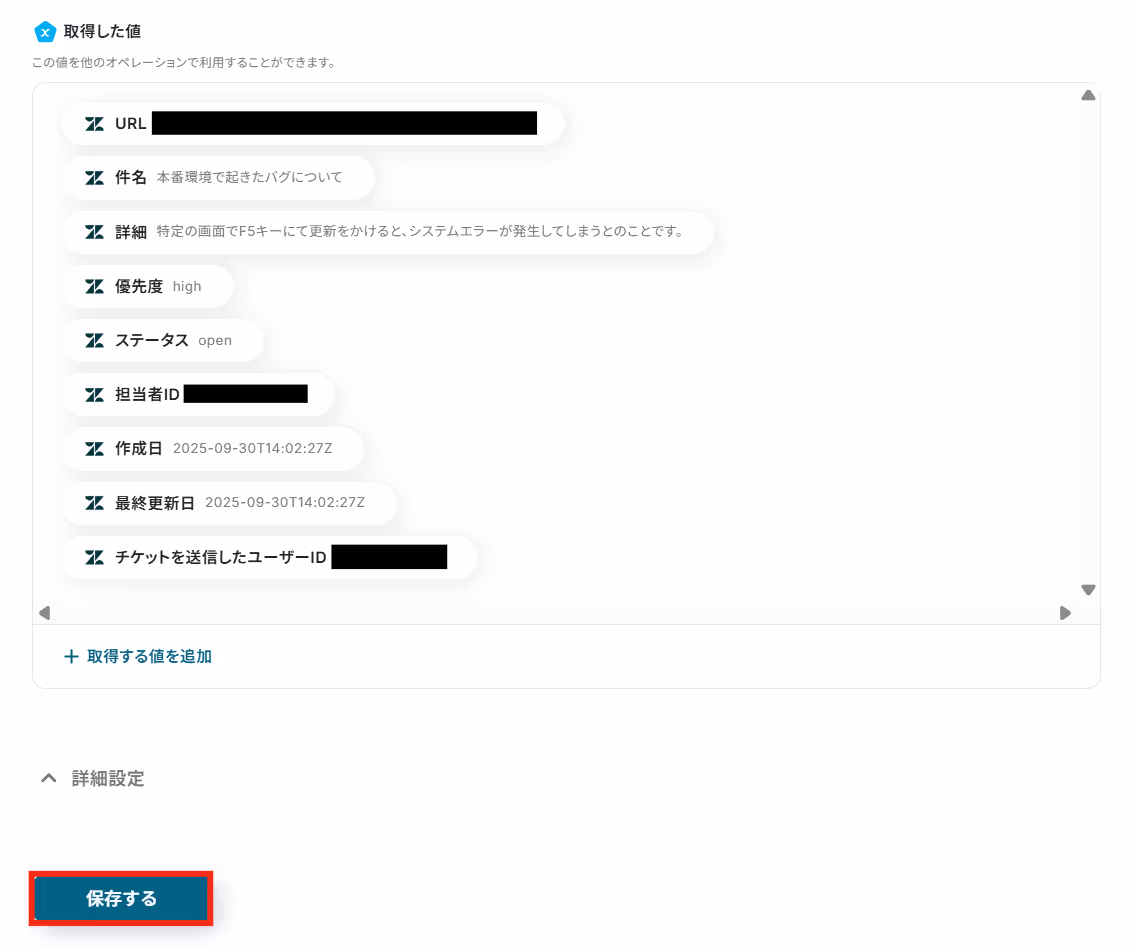The width and height of the screenshot is (1135, 949).
Task: Select the 件名 value chip
Action: point(219,178)
